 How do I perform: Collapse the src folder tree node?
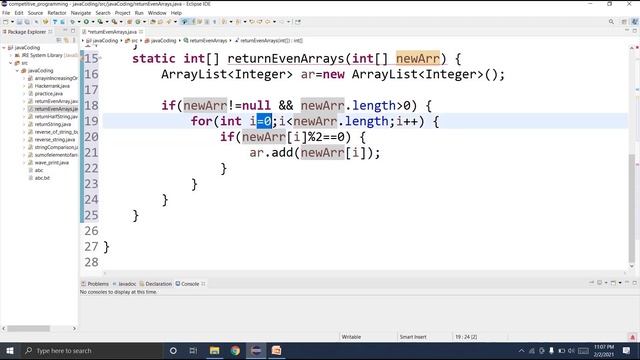point(11,63)
